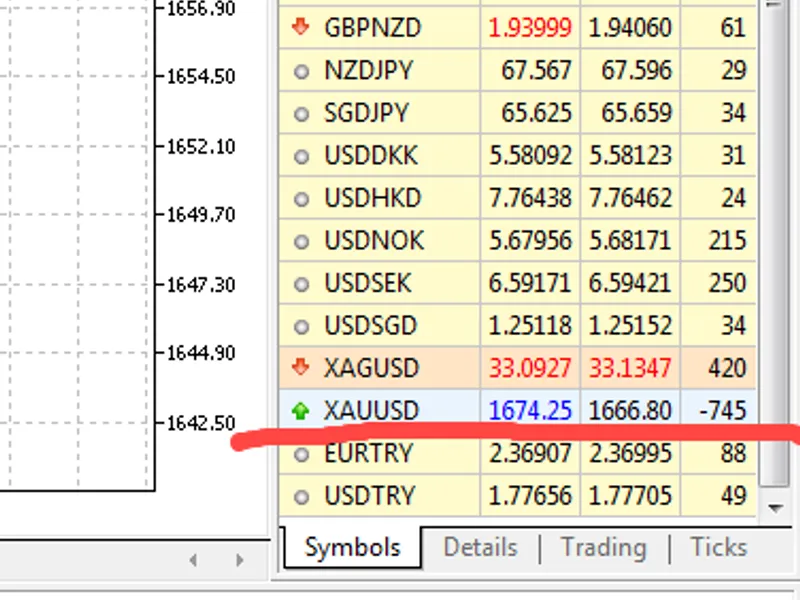This screenshot has width=800, height=600.
Task: Select the NZDJPY symbol name
Action: click(x=368, y=70)
